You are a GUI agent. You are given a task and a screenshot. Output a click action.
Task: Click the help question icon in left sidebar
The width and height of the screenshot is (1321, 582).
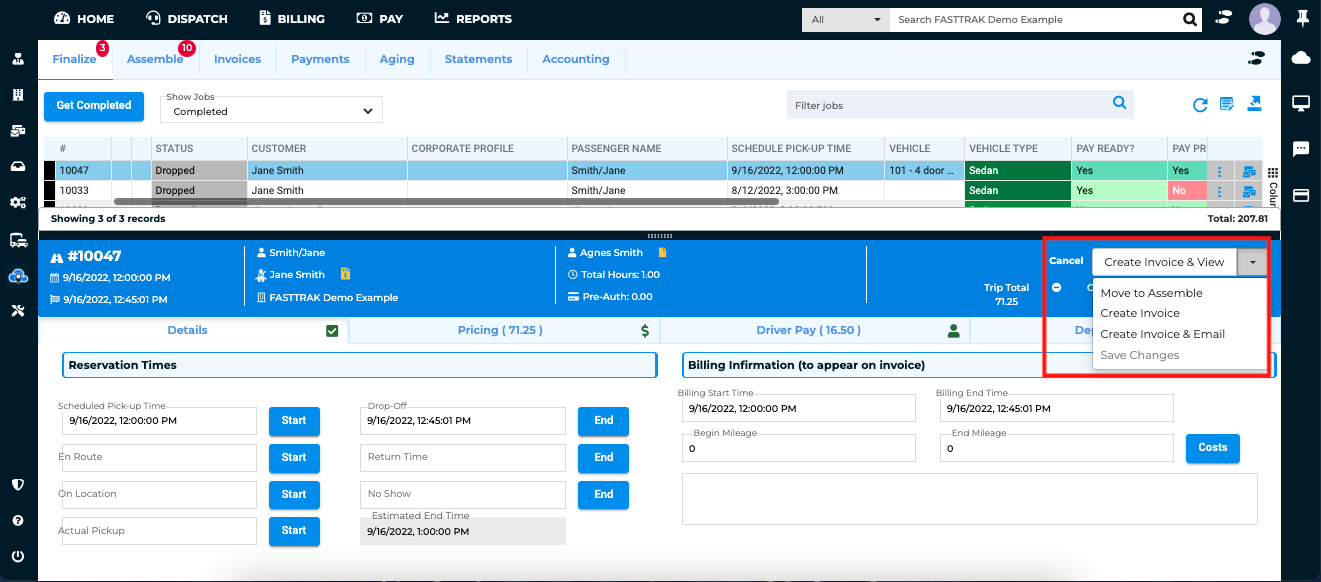pos(18,520)
